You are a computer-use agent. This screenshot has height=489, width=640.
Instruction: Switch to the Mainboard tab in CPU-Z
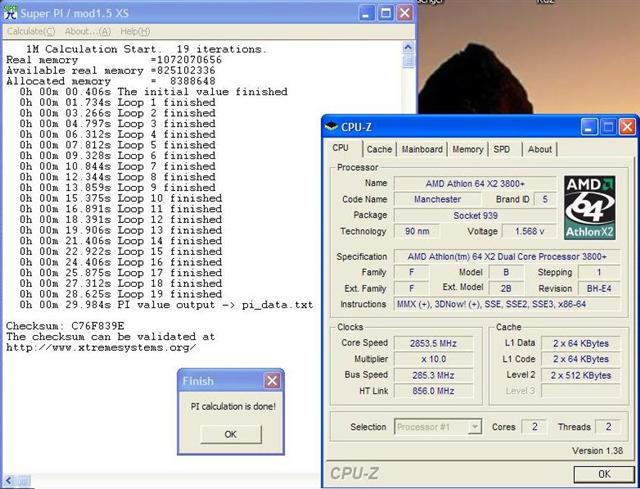coord(422,149)
